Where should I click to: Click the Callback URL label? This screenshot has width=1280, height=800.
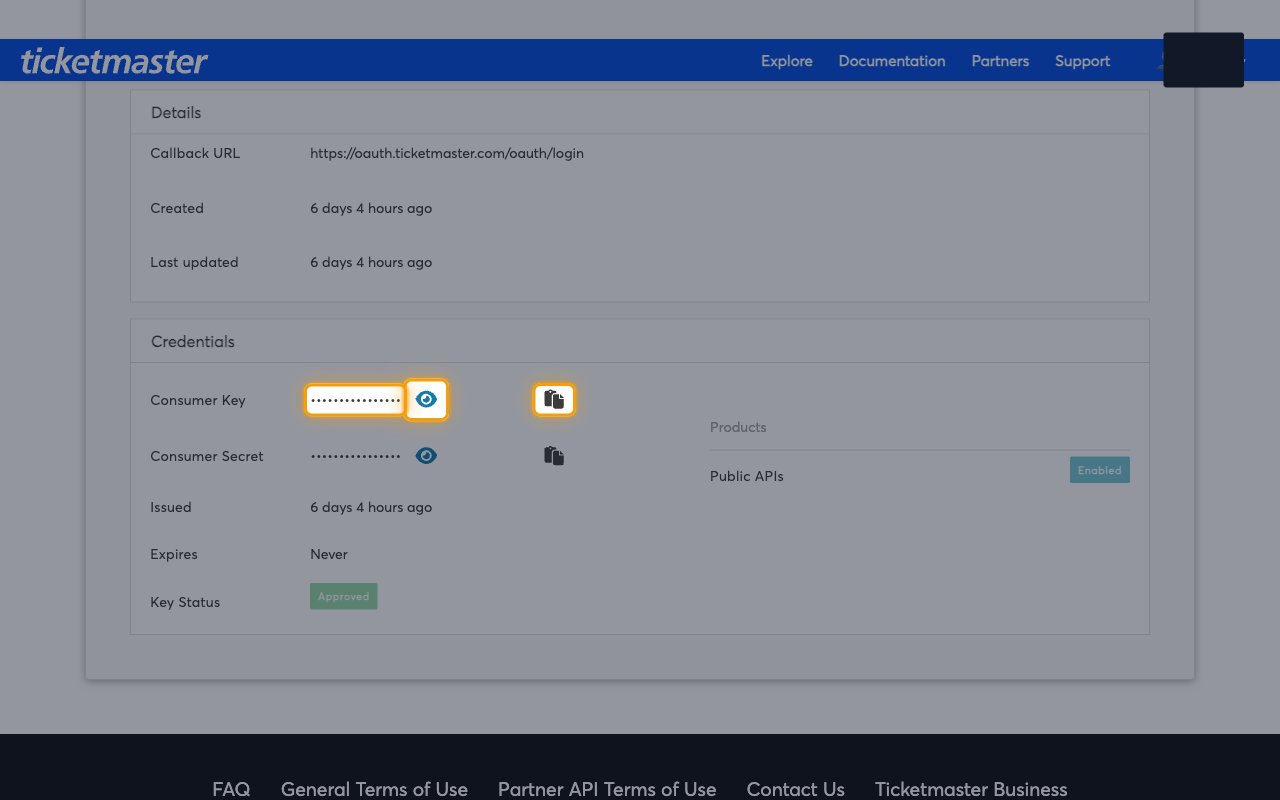pos(195,153)
